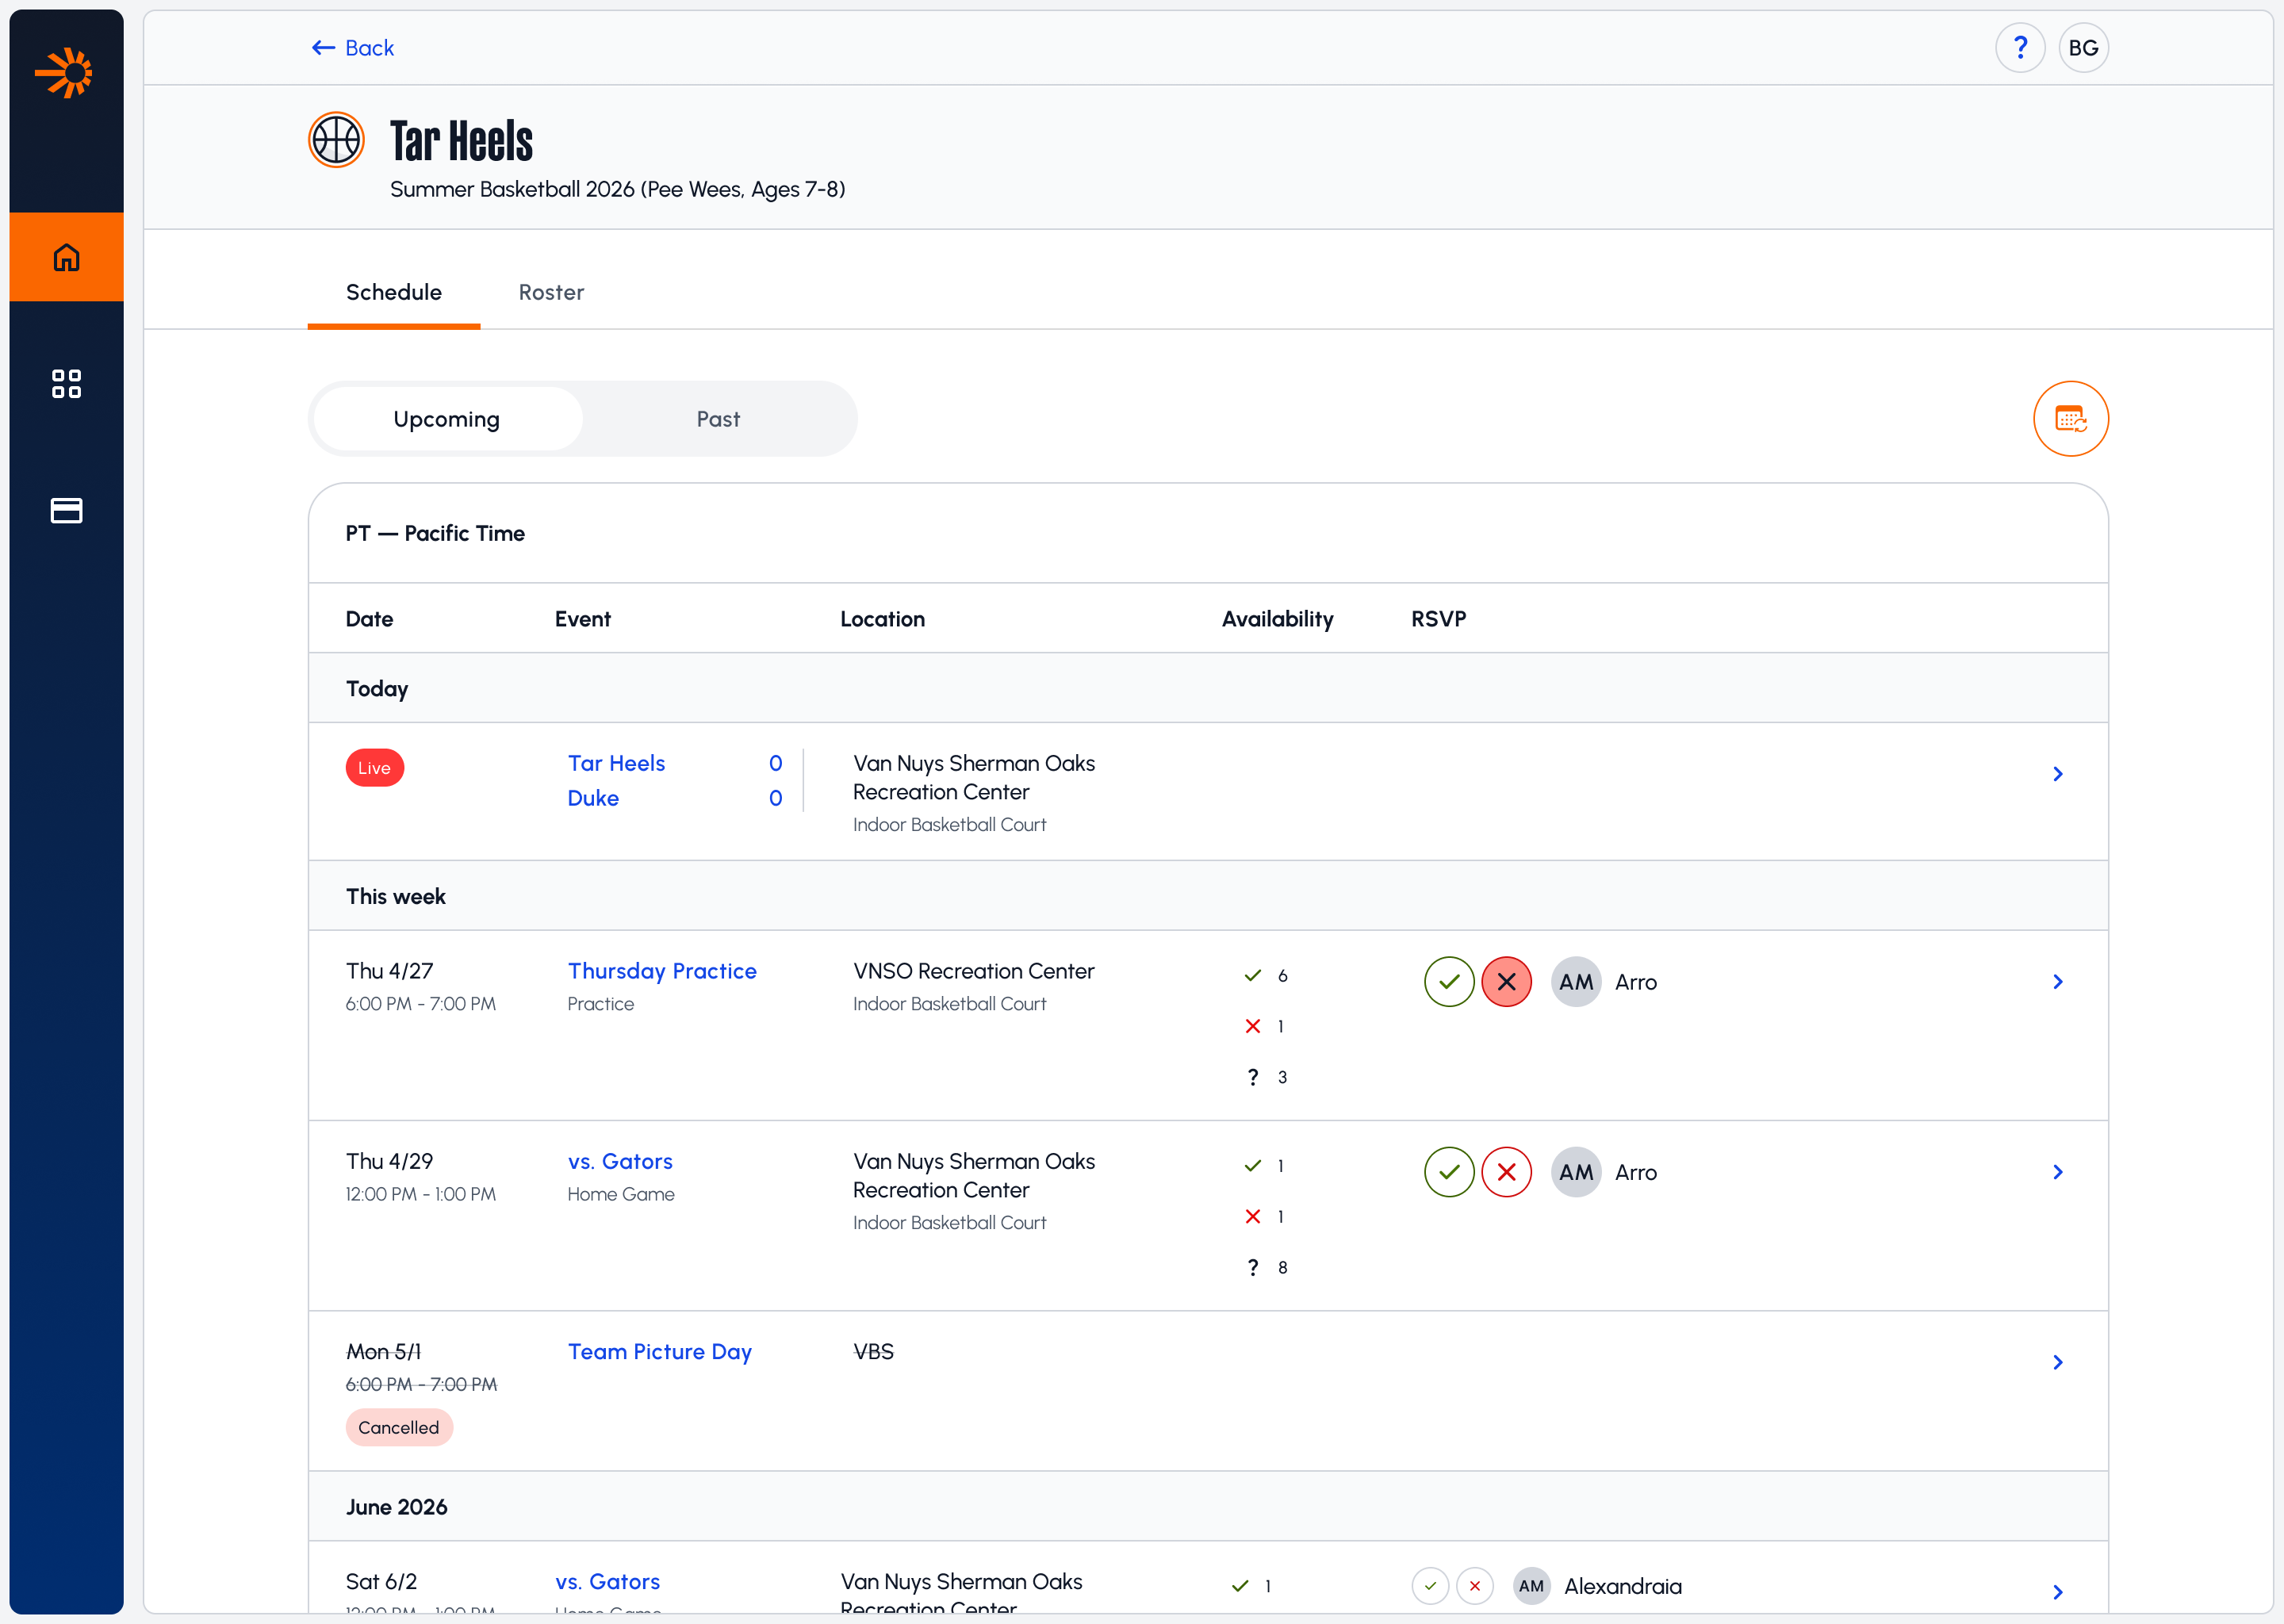This screenshot has width=2284, height=1624.
Task: Expand the live Tar Heels vs Duke row
Action: [x=2057, y=774]
